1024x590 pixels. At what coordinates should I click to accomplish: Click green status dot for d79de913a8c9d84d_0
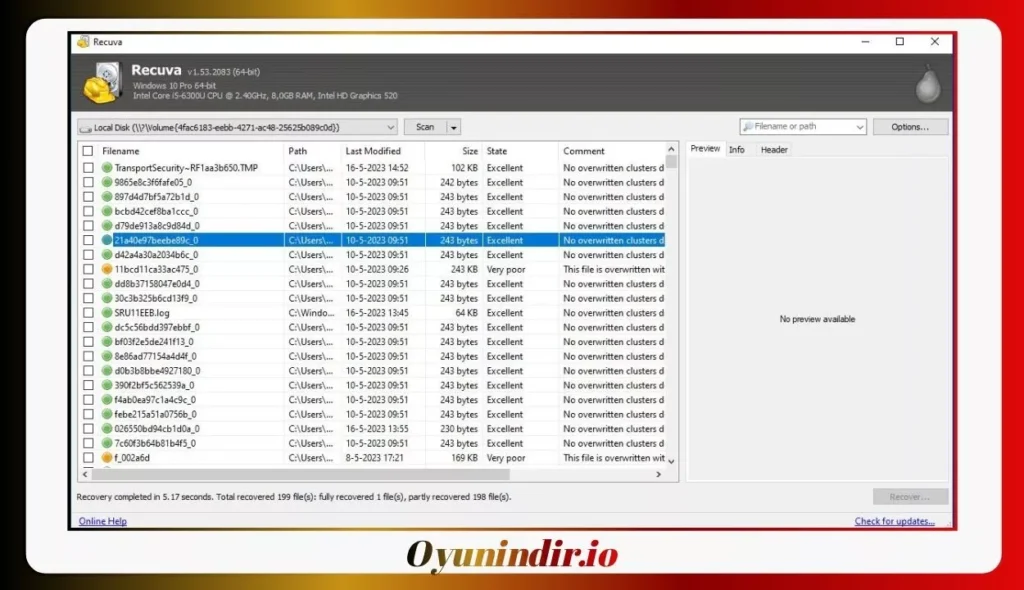pos(107,226)
